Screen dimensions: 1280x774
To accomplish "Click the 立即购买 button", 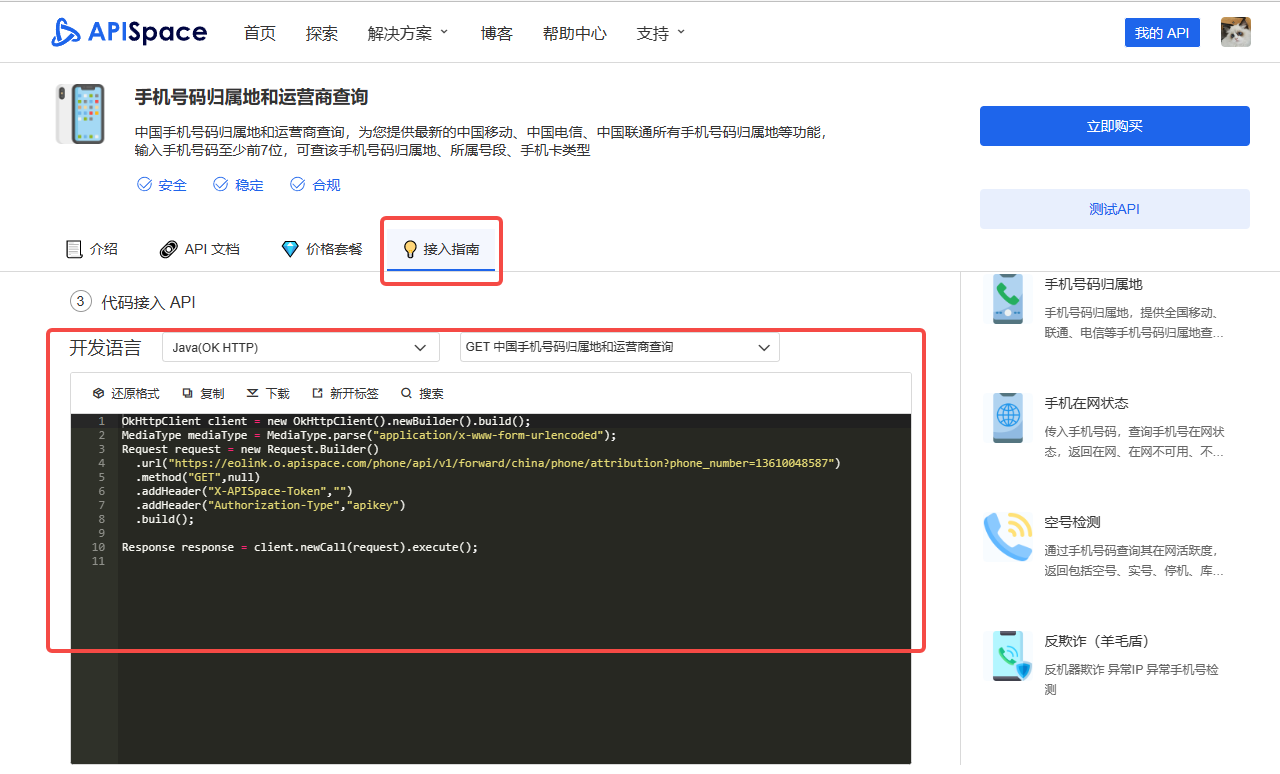I will click(x=1115, y=126).
